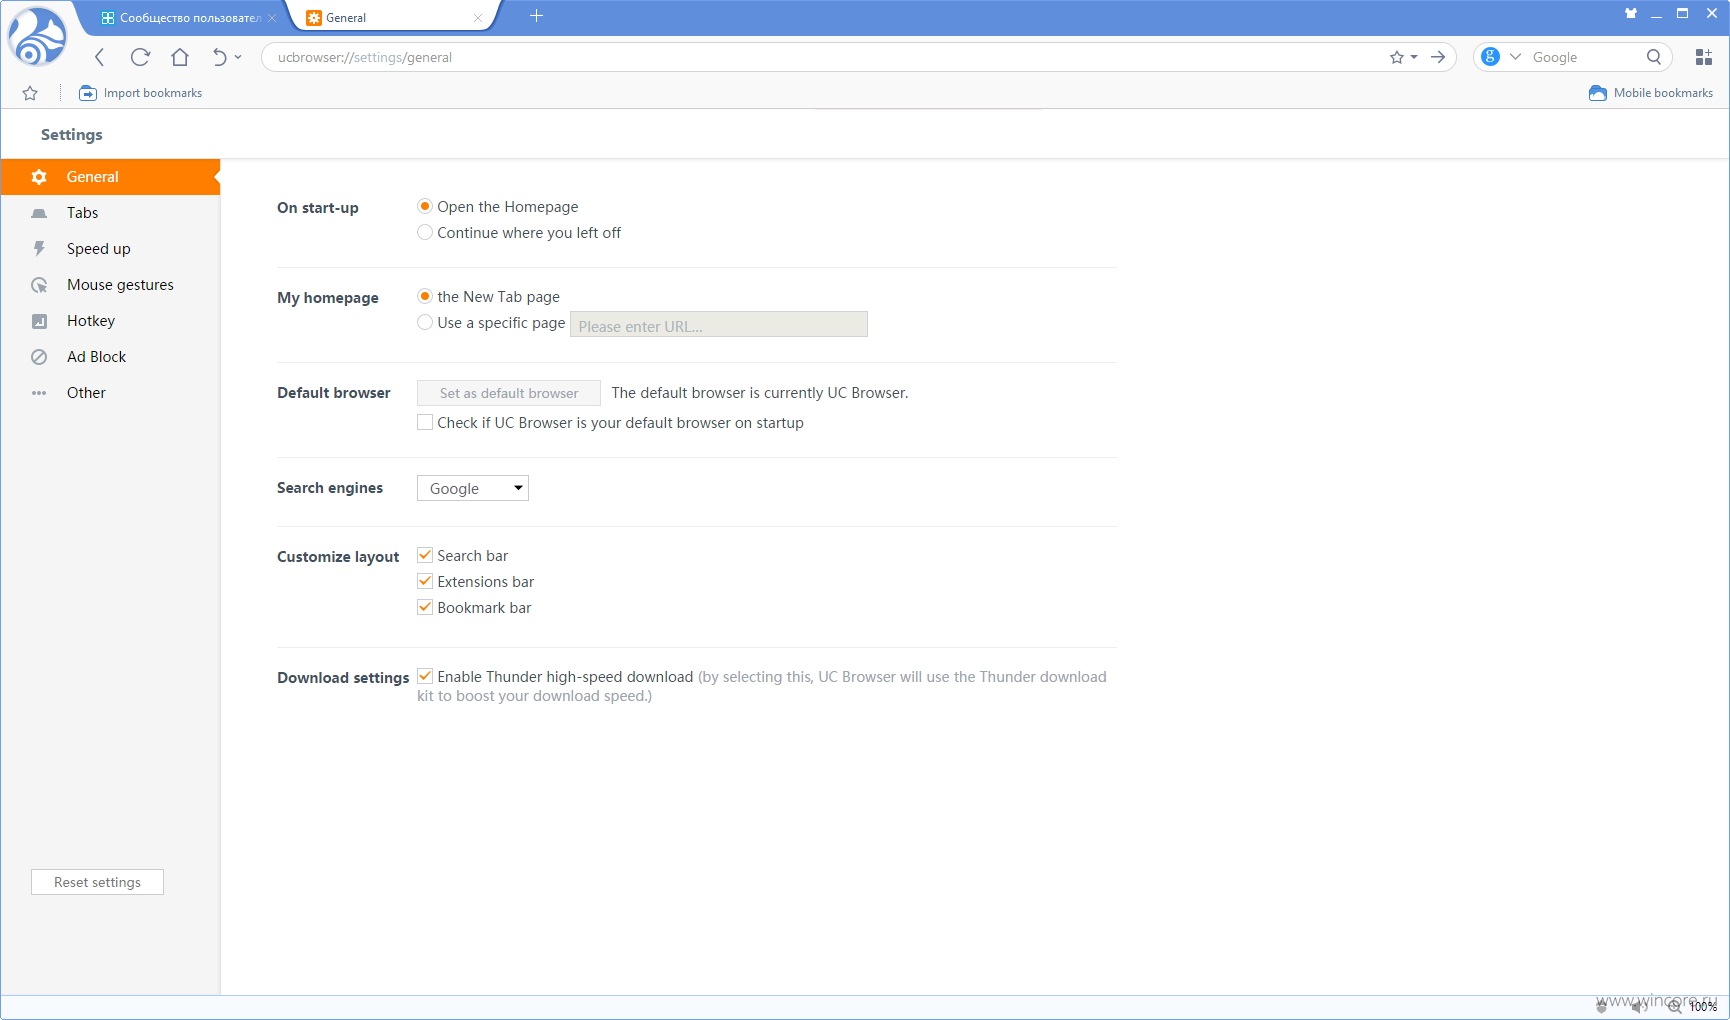Screen dimensions: 1730x1020
Task: Open a new tab with plus
Action: [536, 16]
